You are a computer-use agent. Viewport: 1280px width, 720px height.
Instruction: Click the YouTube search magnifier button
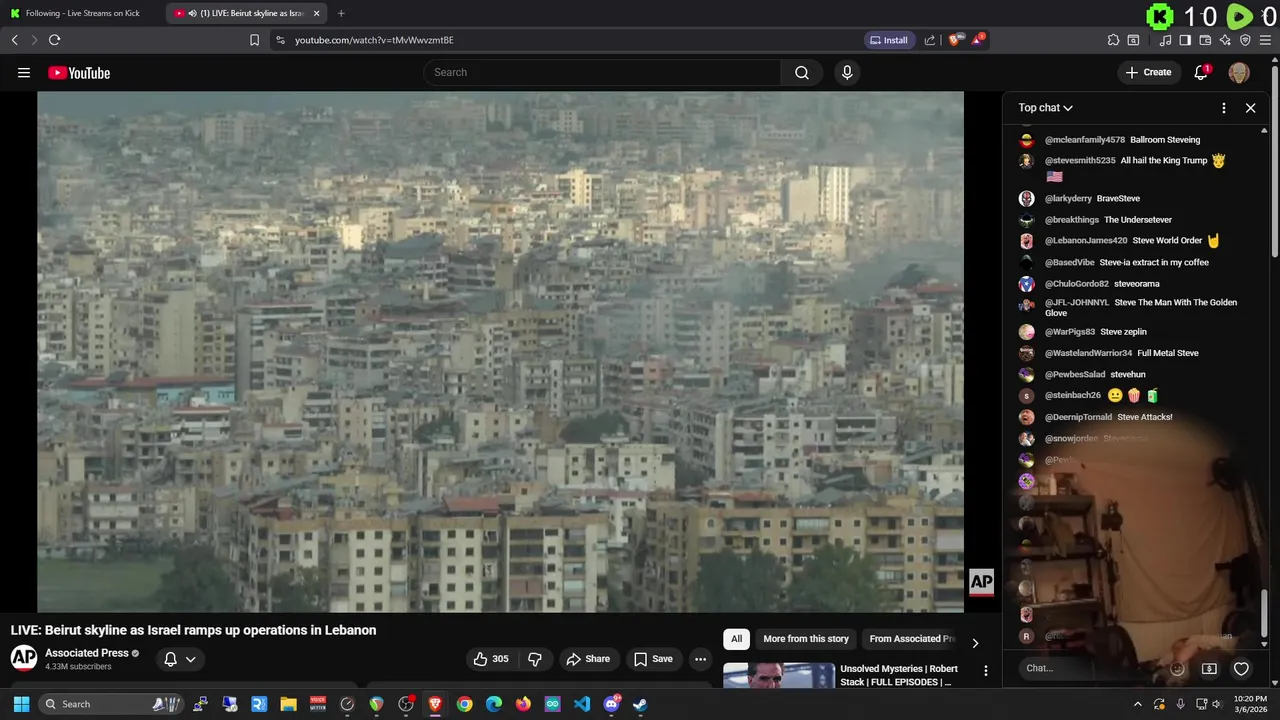point(802,72)
